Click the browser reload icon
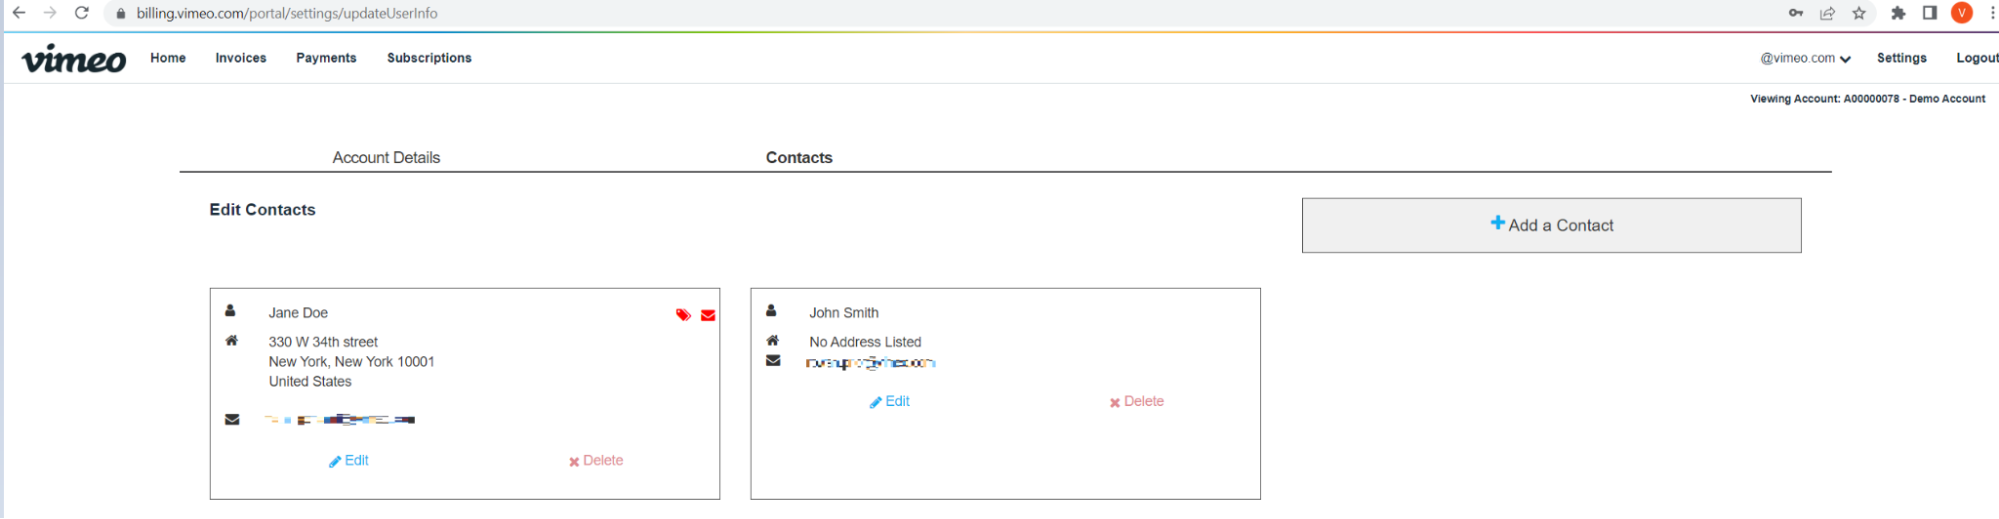 coord(82,13)
